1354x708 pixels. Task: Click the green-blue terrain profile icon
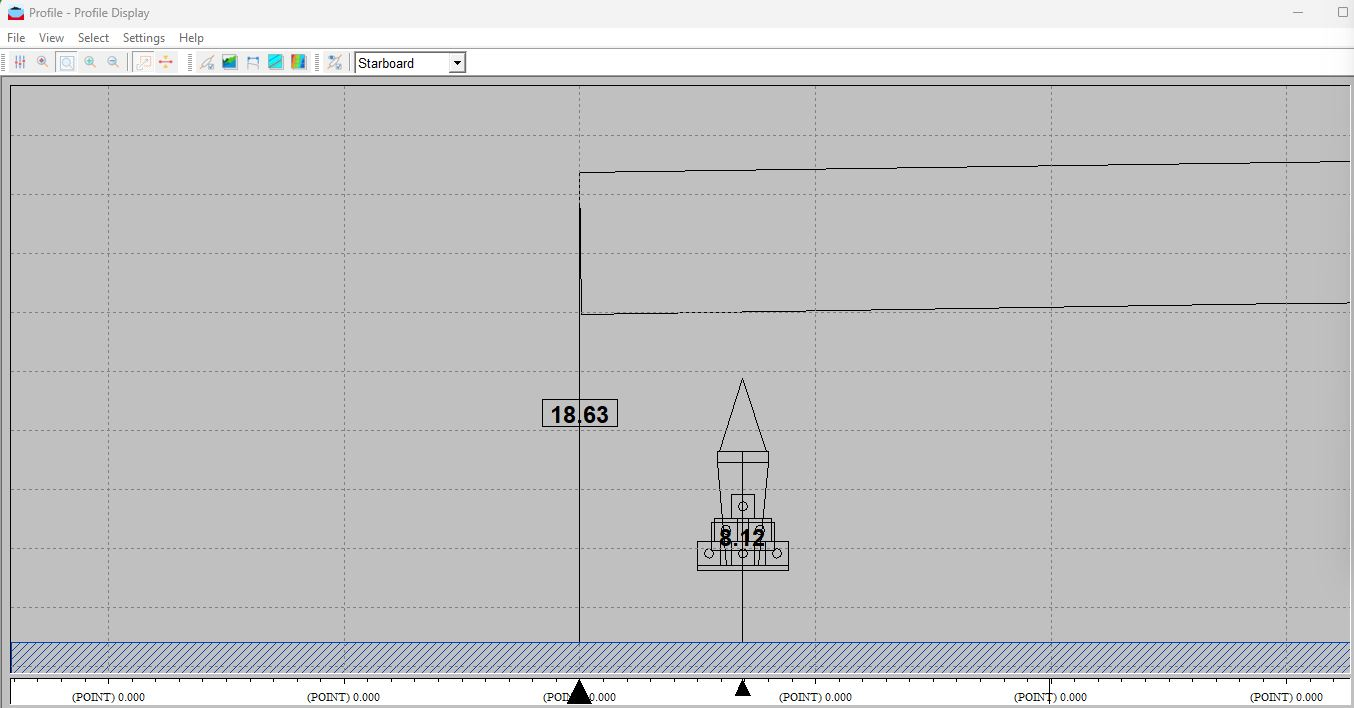click(x=230, y=62)
